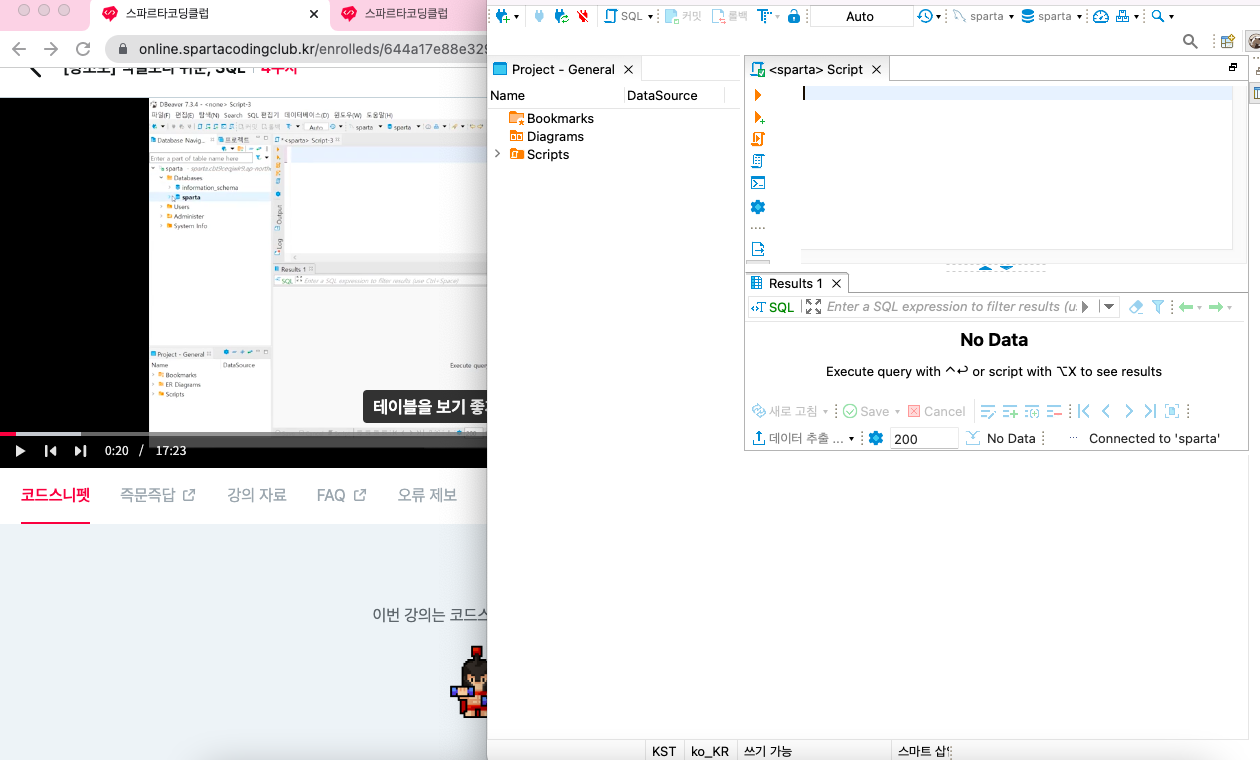The width and height of the screenshot is (1260, 760).
Task: Go to last row arrow icon
Action: [1150, 411]
